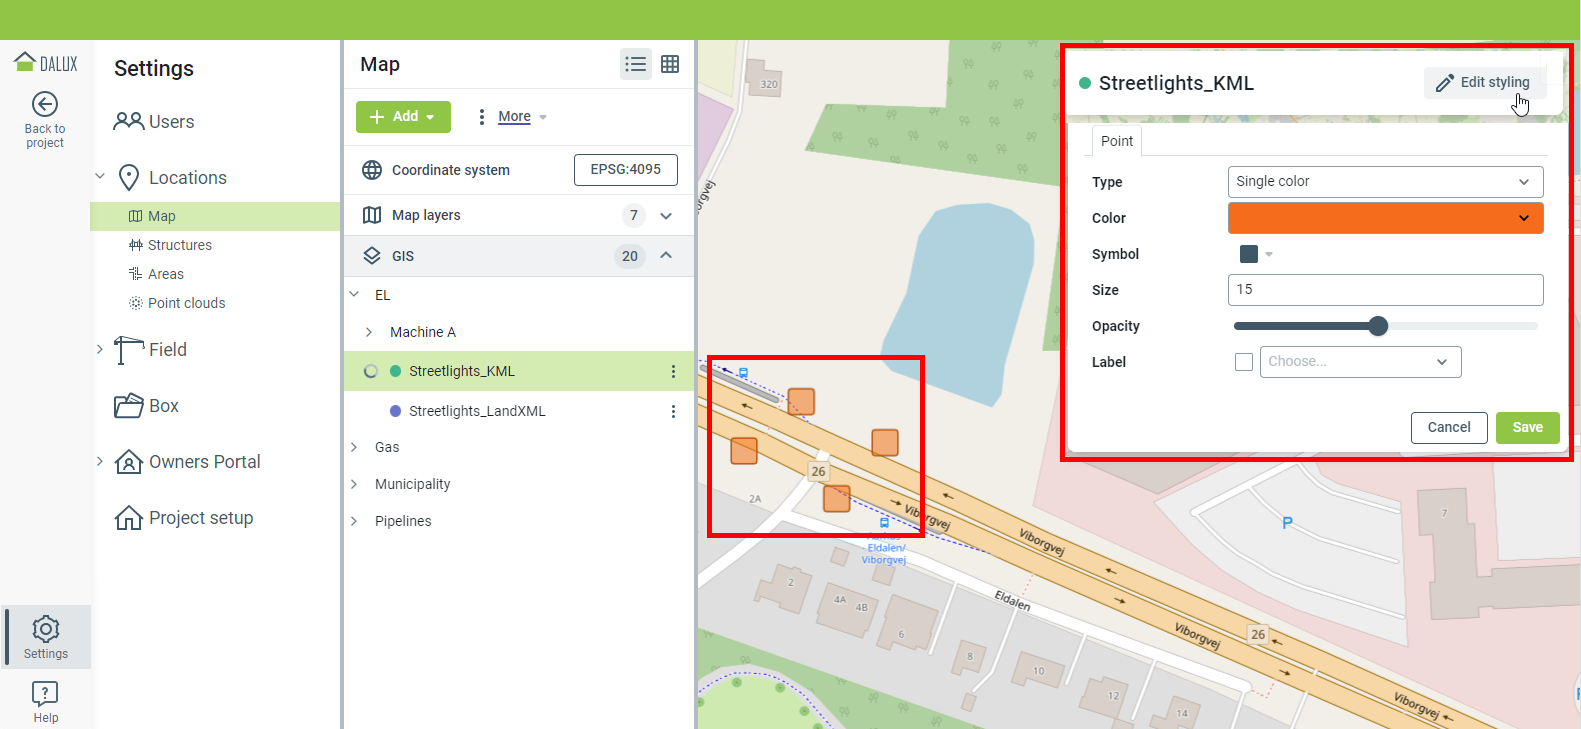This screenshot has height=729, width=1581.
Task: Click the Size input field
Action: [x=1385, y=290]
